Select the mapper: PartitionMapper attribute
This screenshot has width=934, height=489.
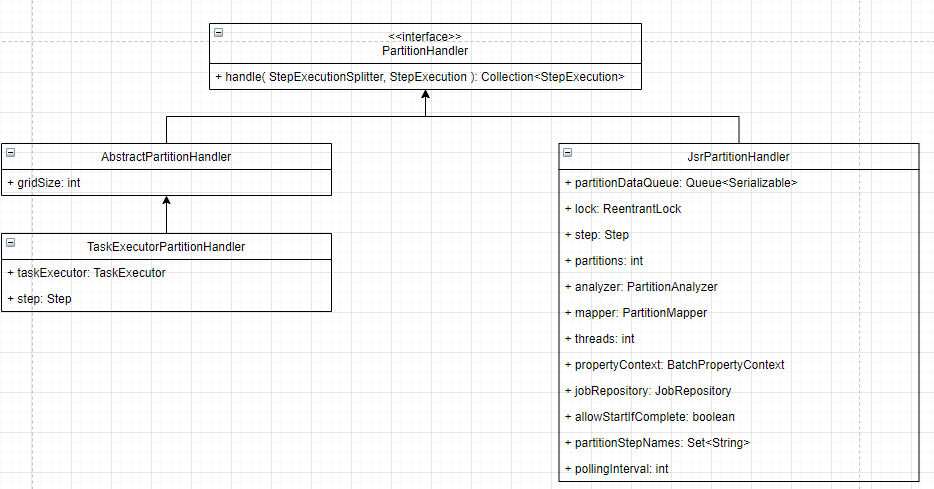[739, 313]
